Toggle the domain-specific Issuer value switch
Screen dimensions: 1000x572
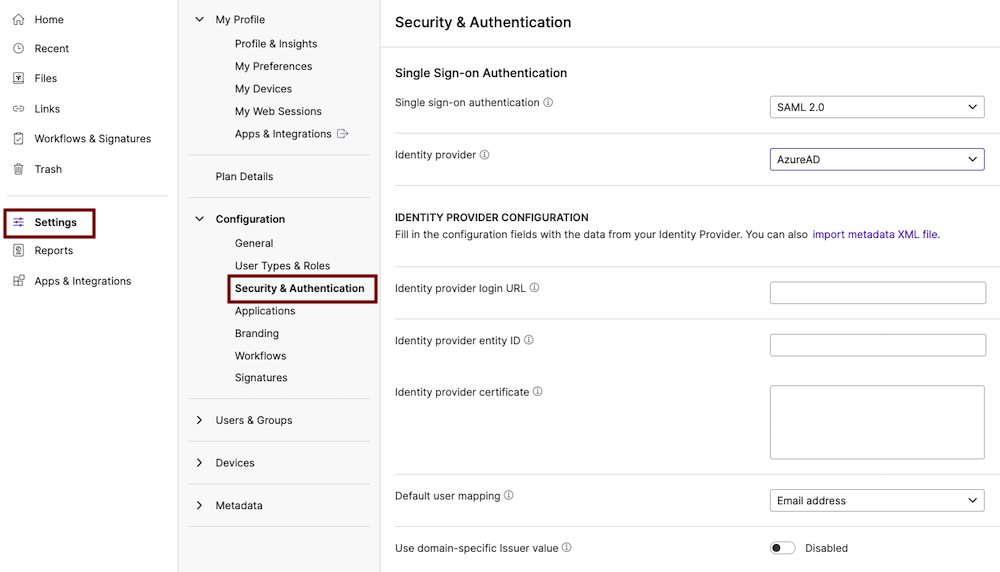[x=783, y=548]
